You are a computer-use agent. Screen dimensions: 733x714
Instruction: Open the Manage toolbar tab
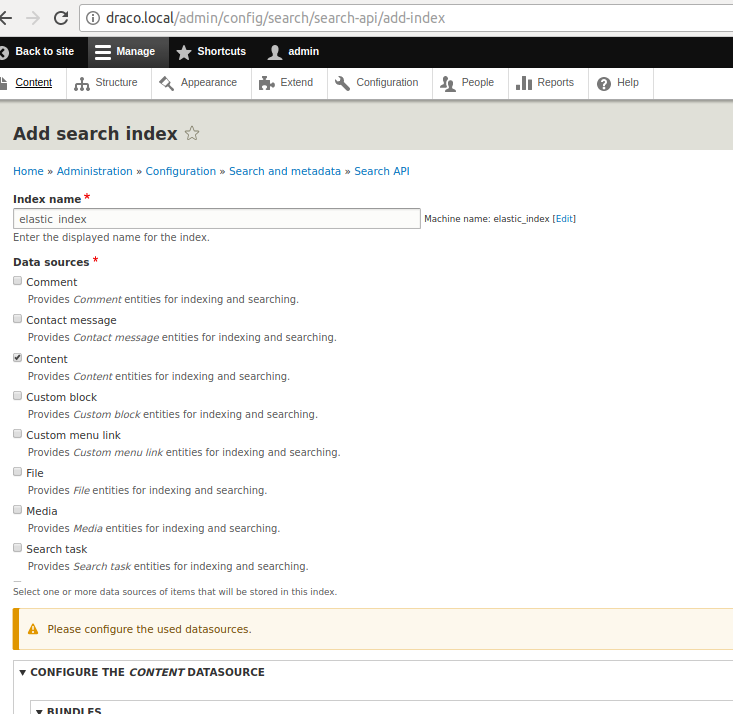tap(128, 52)
